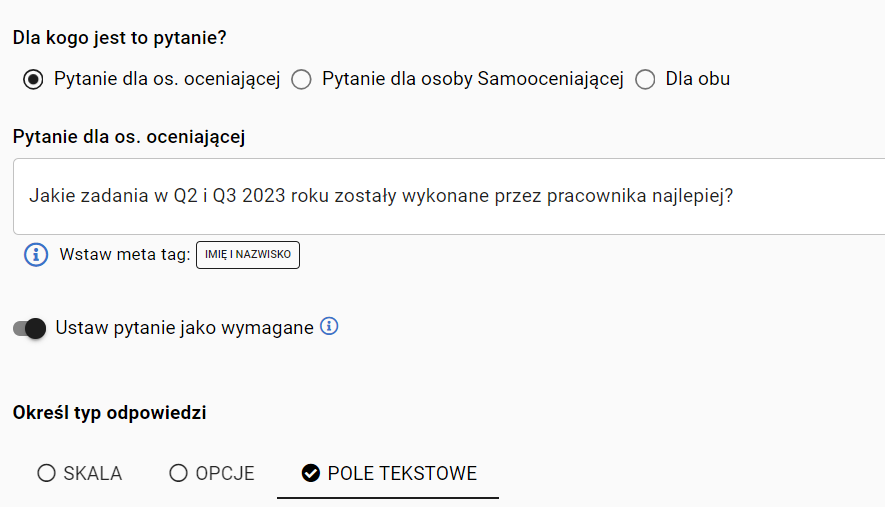Pick the "Dla obu" radio button
Image resolution: width=885 pixels, height=507 pixels.
645,79
